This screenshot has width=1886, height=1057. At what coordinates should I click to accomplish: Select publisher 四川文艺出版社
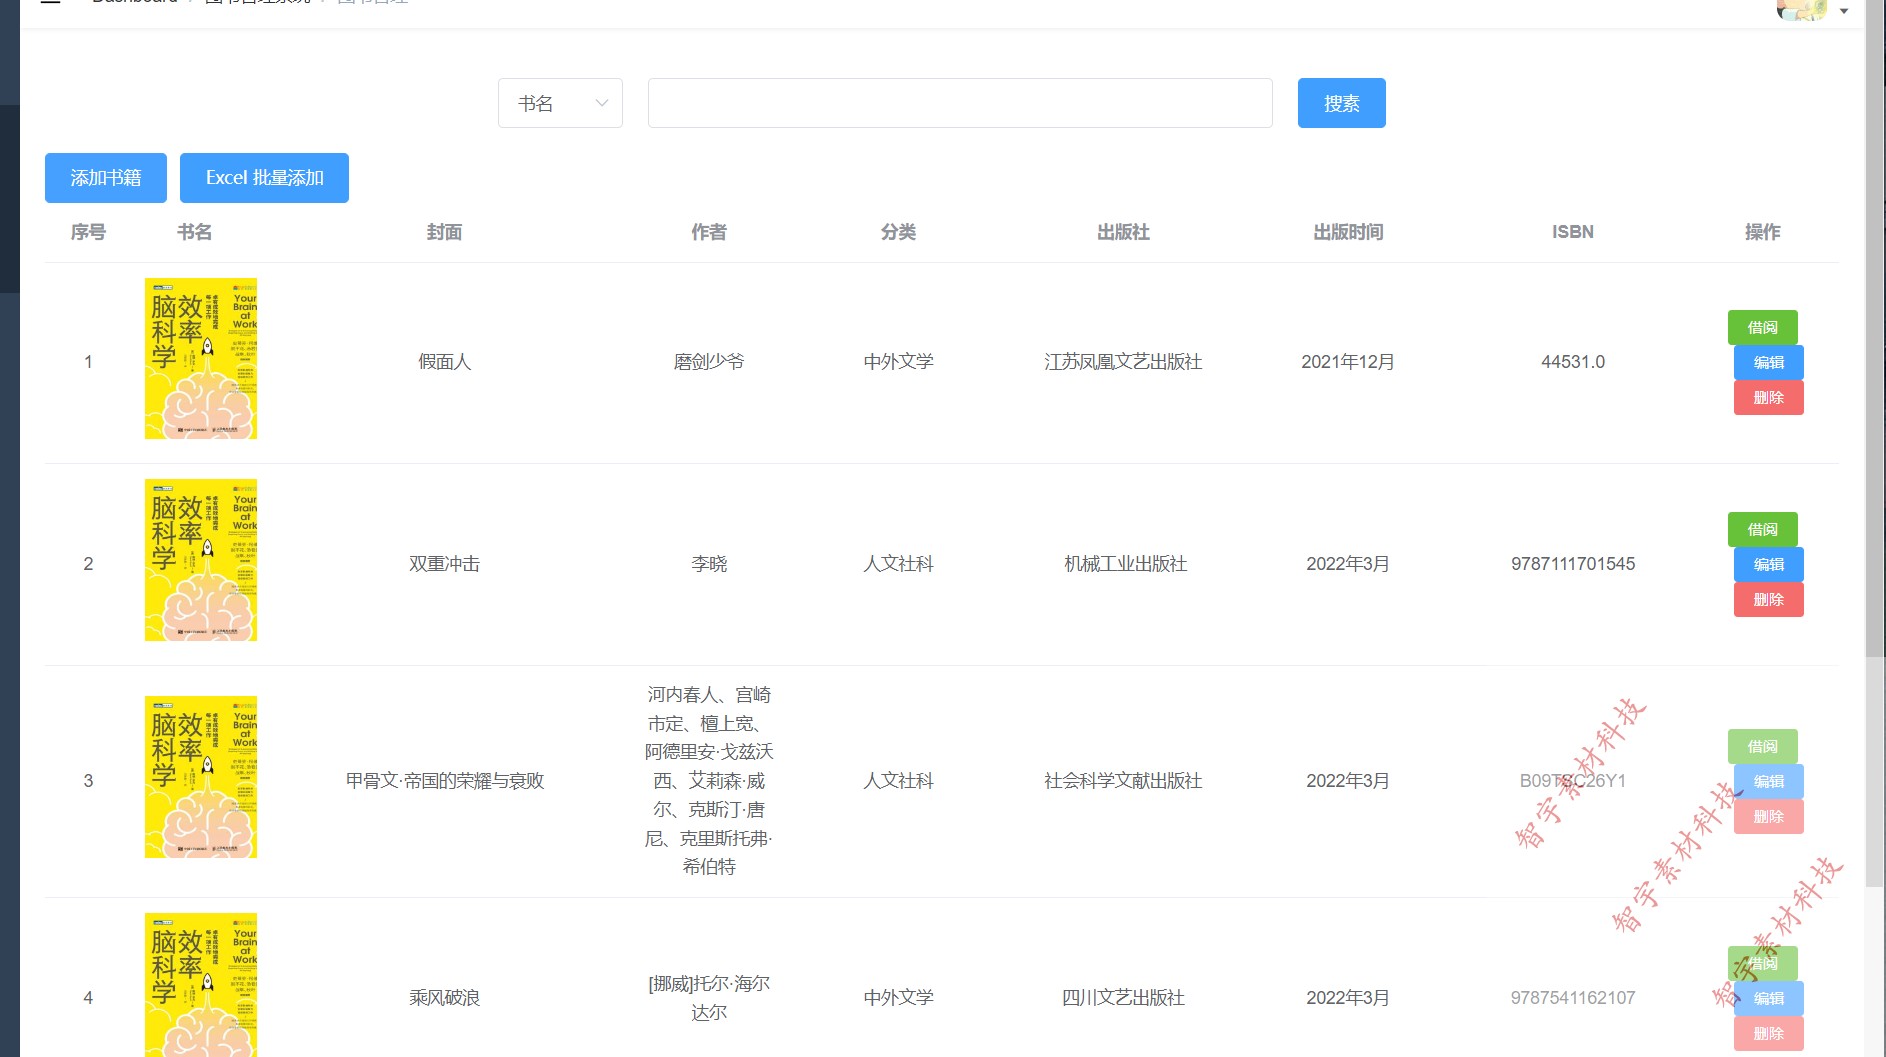pyautogui.click(x=1123, y=998)
